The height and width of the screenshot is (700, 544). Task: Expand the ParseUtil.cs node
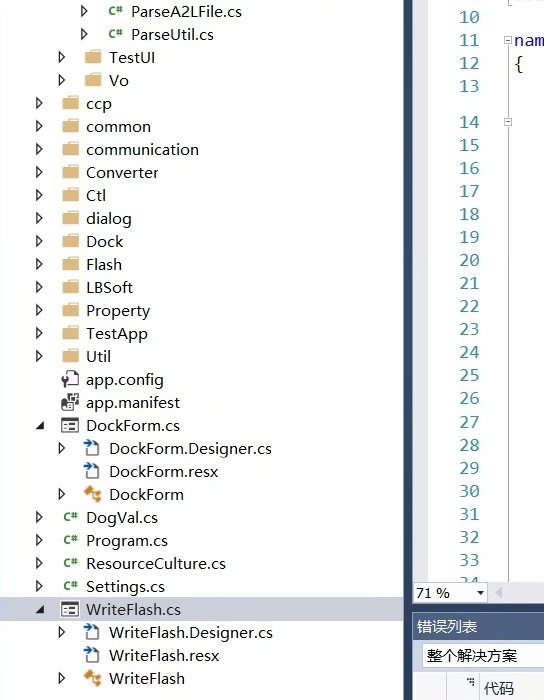(84, 34)
